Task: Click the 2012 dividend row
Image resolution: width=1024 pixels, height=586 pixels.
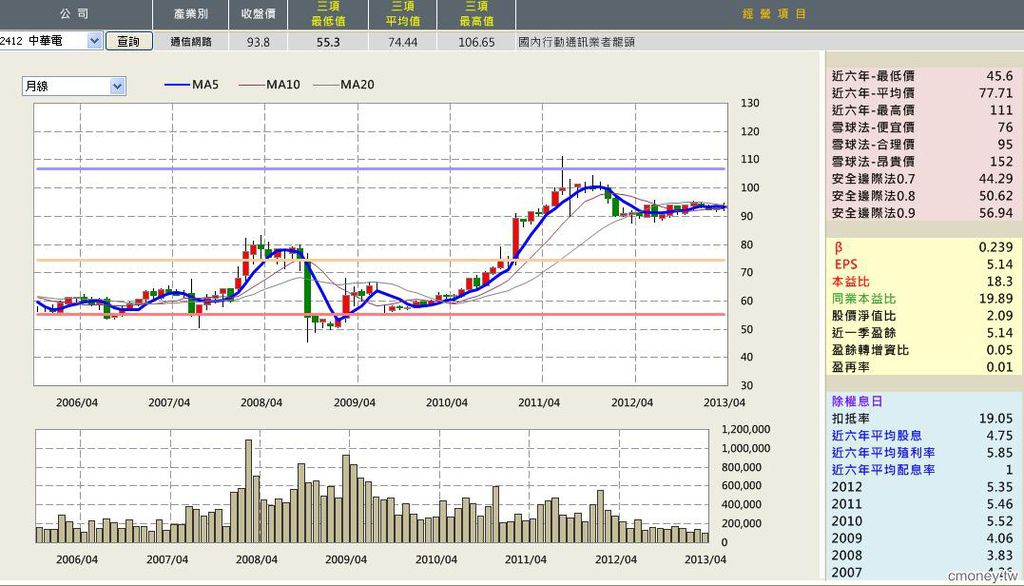Action: pos(922,487)
